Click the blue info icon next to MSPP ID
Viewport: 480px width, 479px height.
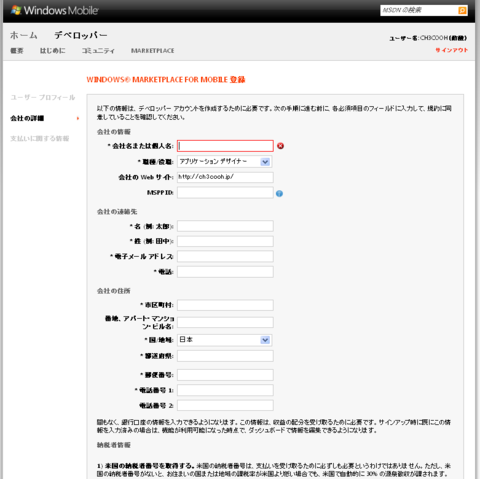(x=279, y=193)
